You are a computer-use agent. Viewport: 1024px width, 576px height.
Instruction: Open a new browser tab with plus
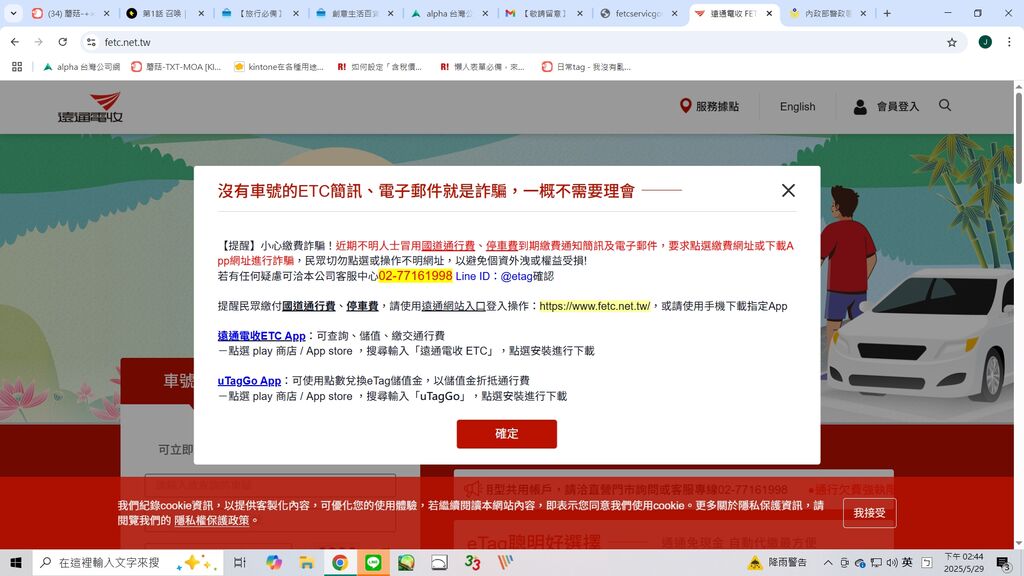tap(887, 13)
